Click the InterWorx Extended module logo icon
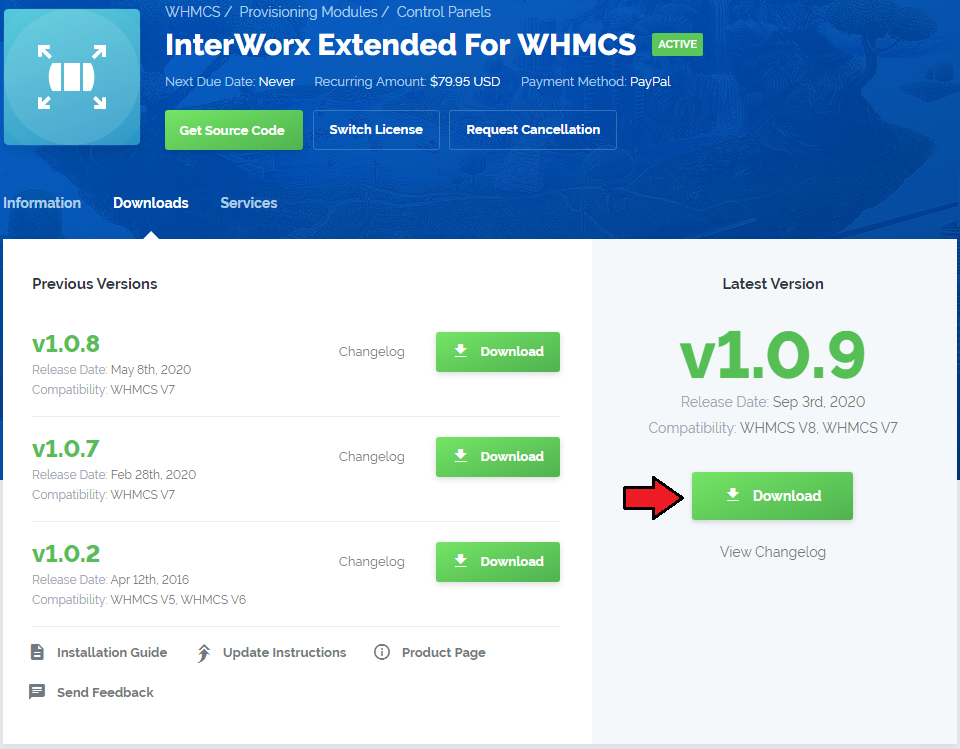Screen dimensions: 960x749 pos(72,77)
